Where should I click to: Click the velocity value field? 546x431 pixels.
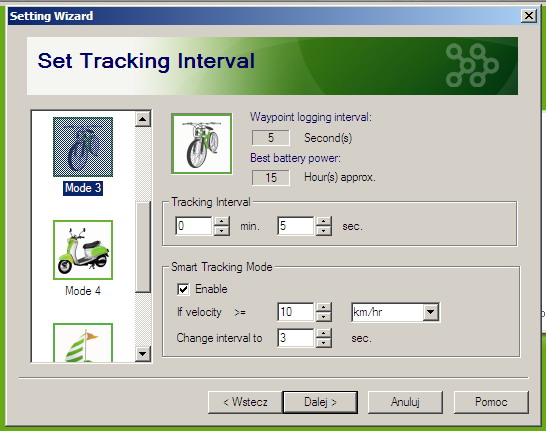(x=296, y=312)
